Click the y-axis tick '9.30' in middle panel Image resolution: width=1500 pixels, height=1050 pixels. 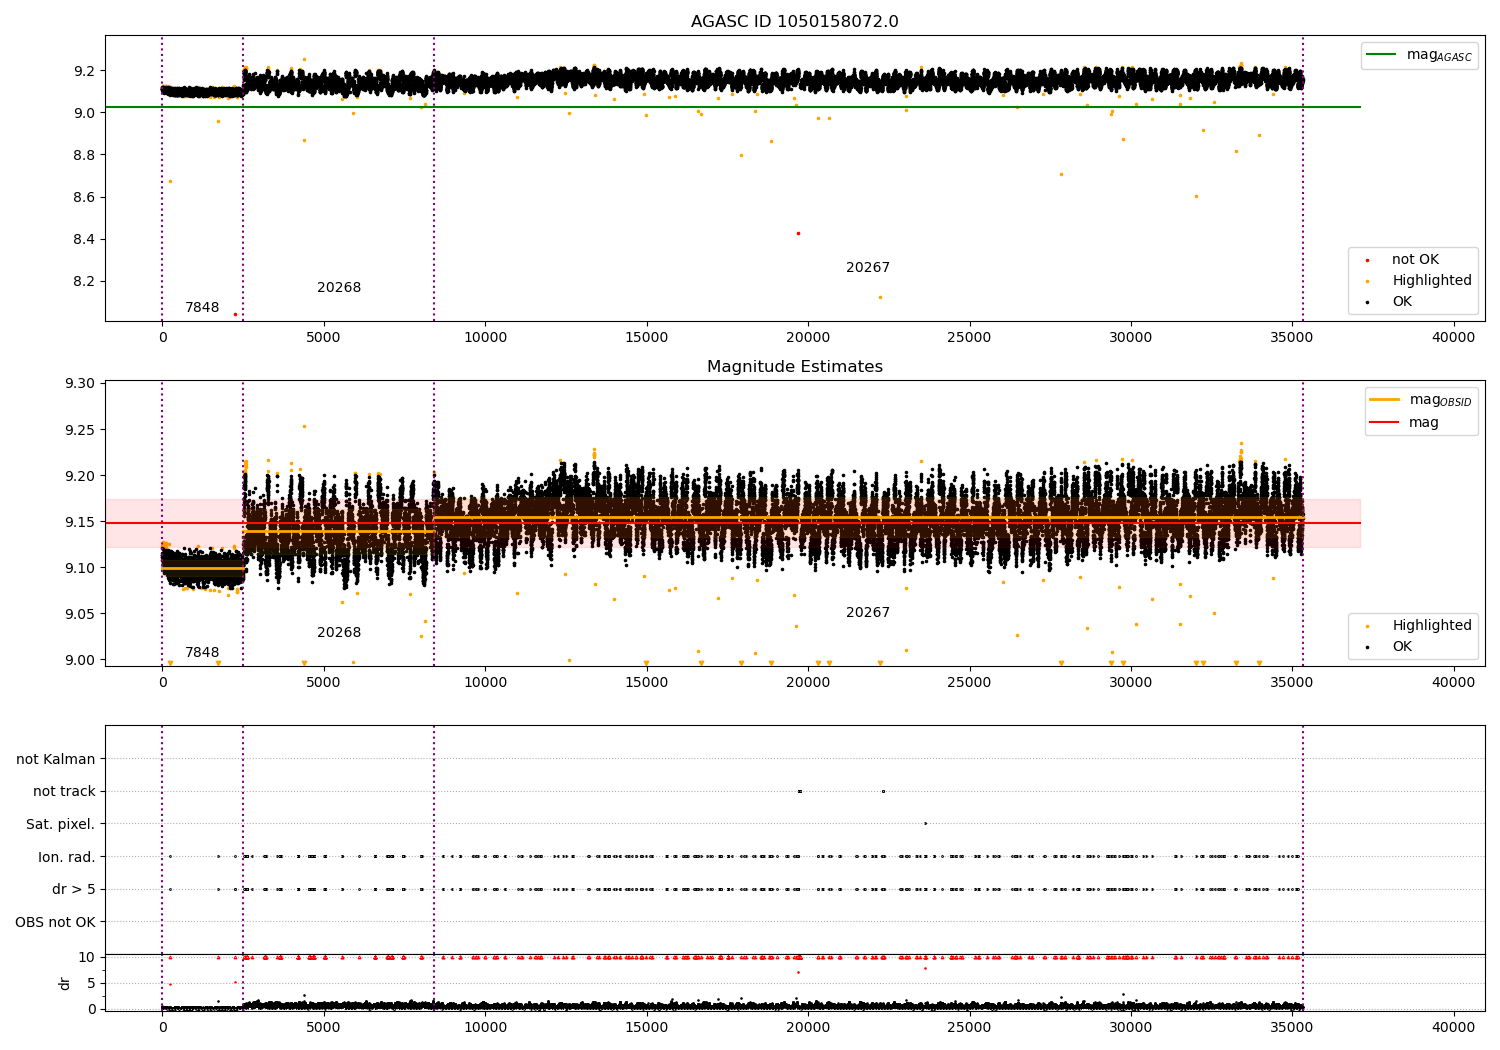coord(80,384)
